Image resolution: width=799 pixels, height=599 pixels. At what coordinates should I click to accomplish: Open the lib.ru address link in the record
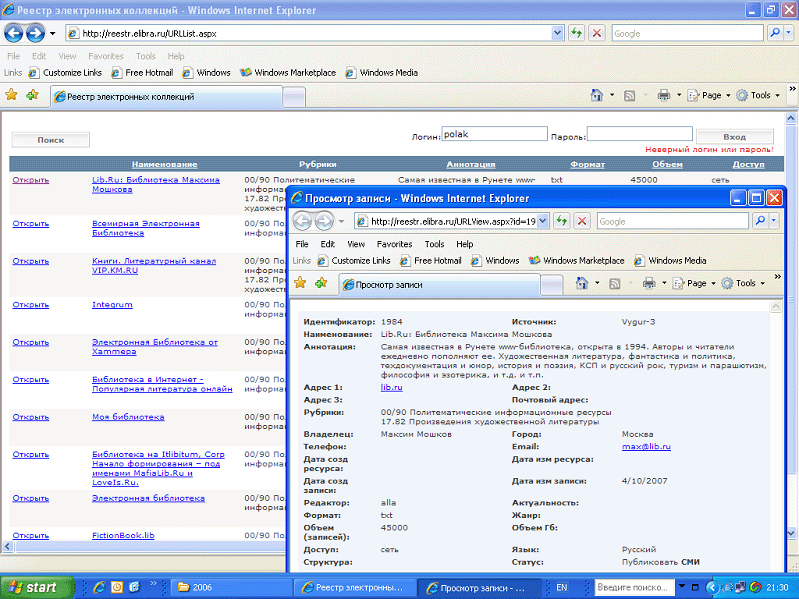click(391, 387)
